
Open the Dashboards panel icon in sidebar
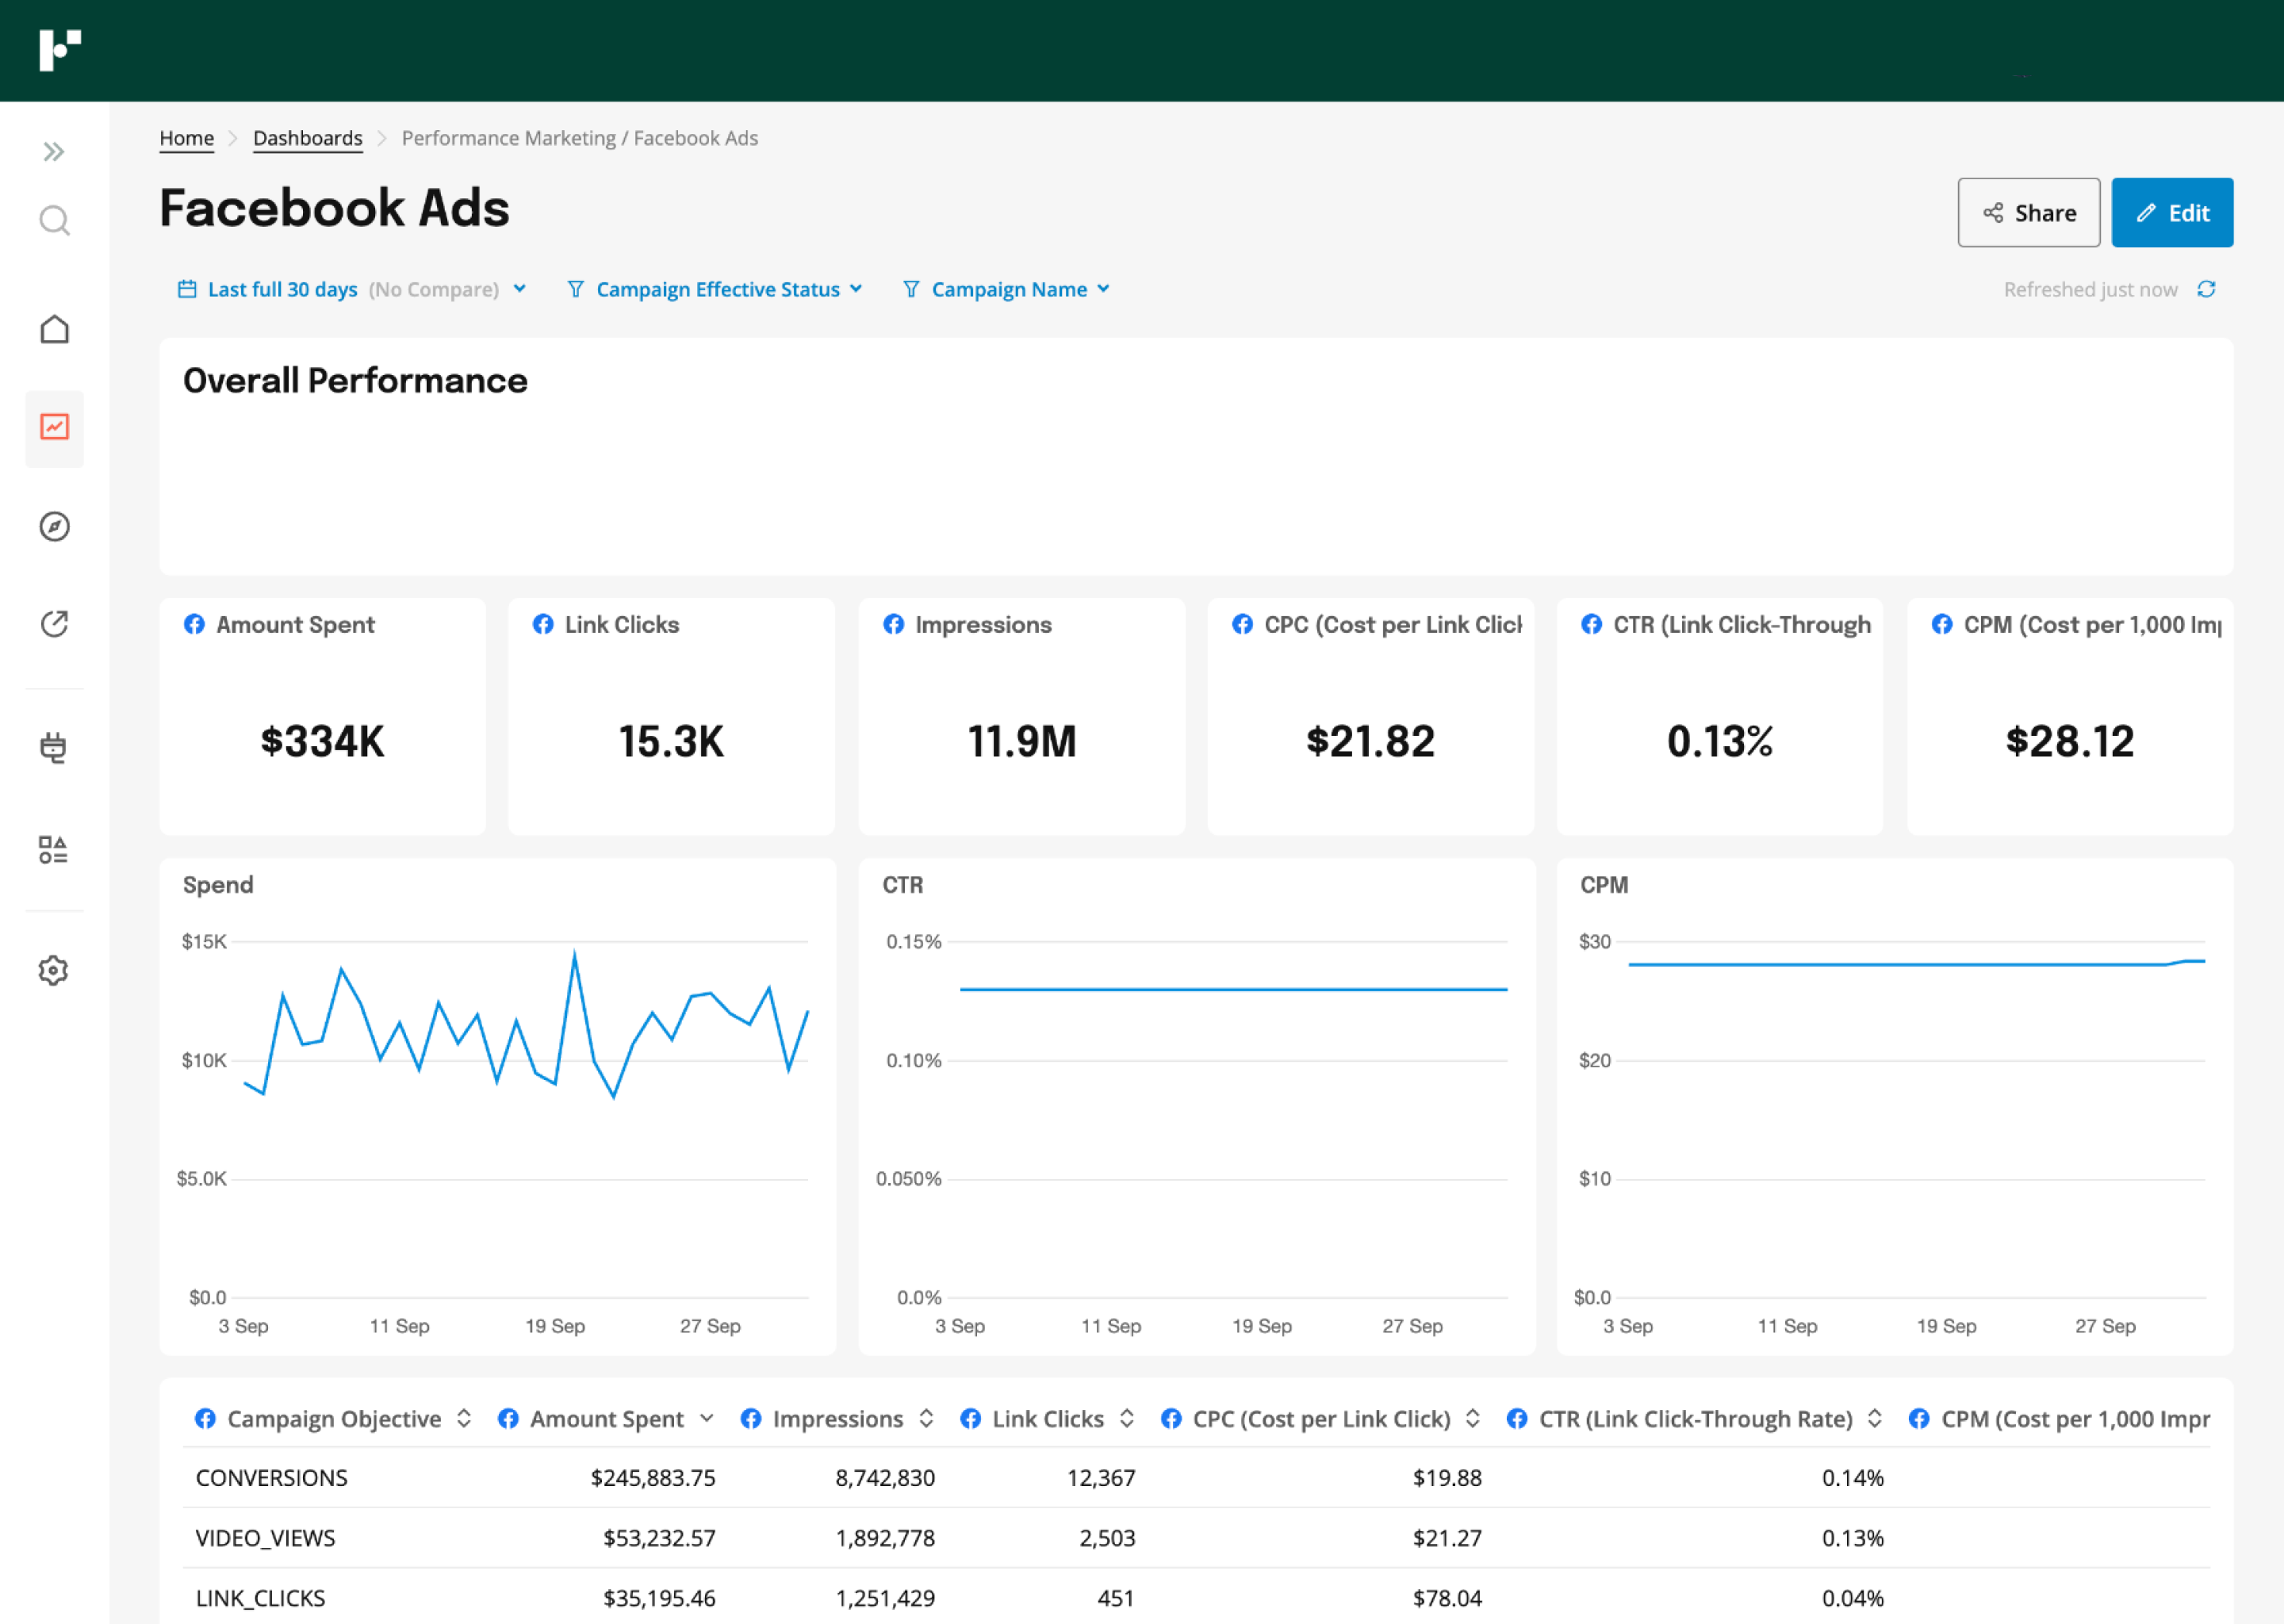point(55,428)
